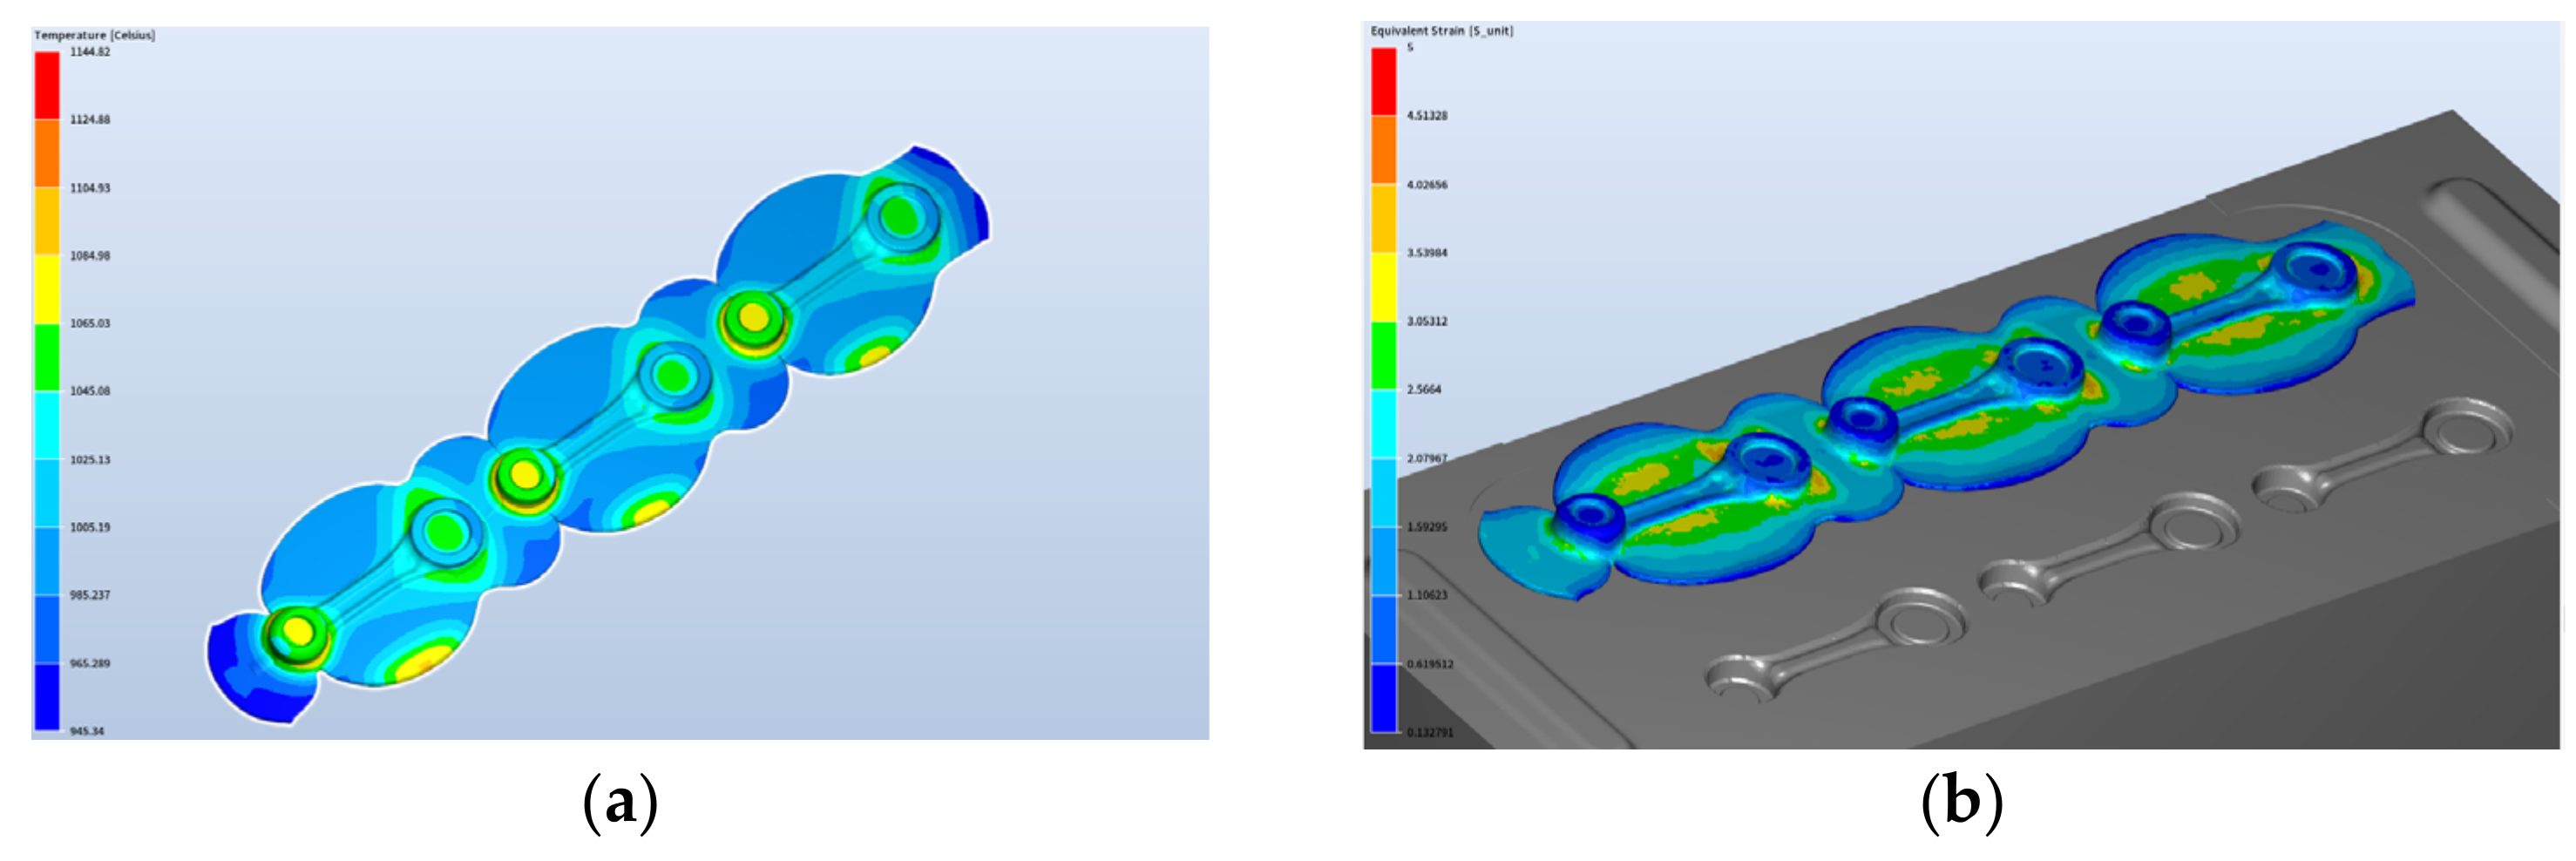Click the "Equivalent Strain [S_unit]" legend title
The width and height of the screenshot is (2576, 861).
click(x=1442, y=31)
